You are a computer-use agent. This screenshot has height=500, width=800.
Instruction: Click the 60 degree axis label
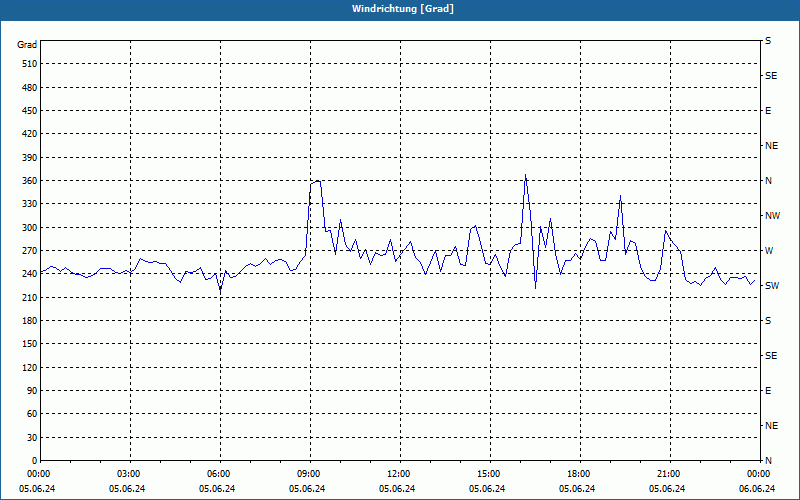tap(32, 414)
